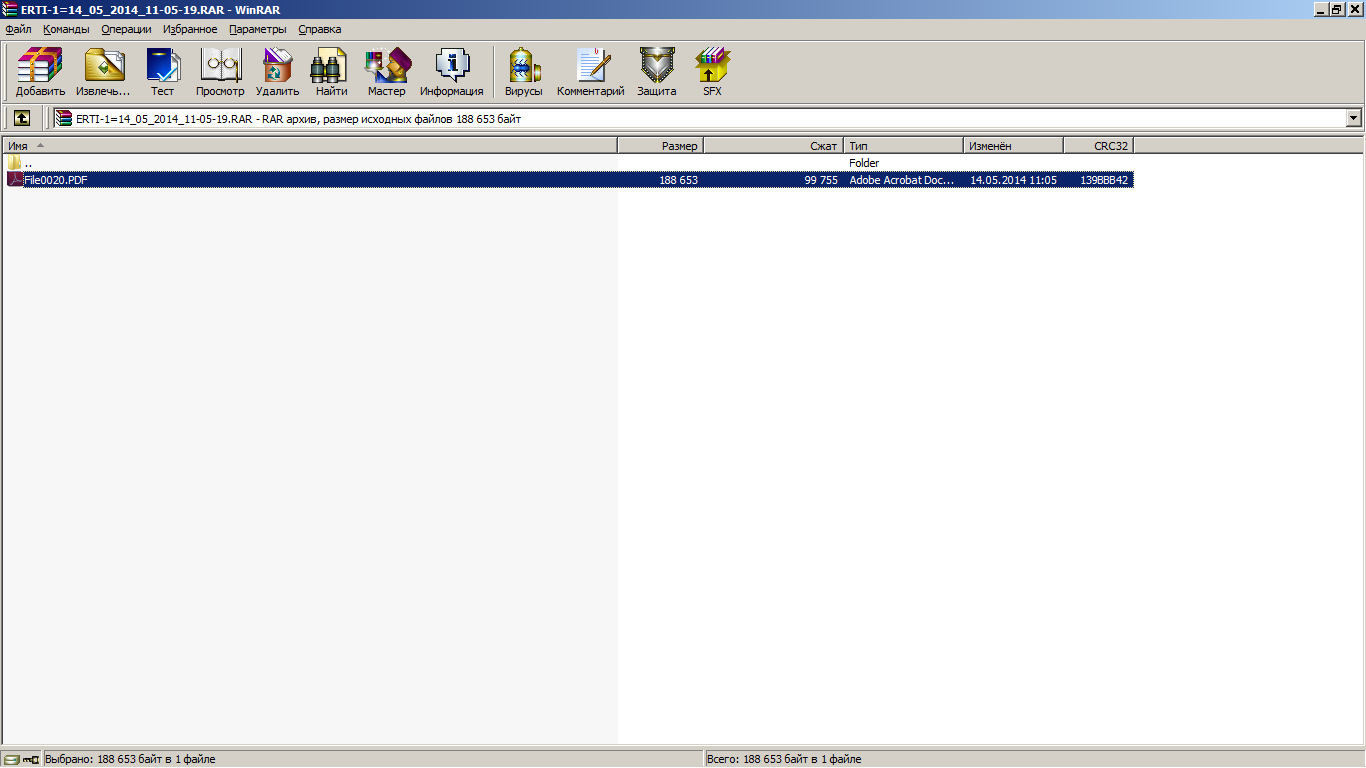Screen dimensions: 1366x768
Task: Click the WinRAR icon in address bar
Action: tap(64, 118)
